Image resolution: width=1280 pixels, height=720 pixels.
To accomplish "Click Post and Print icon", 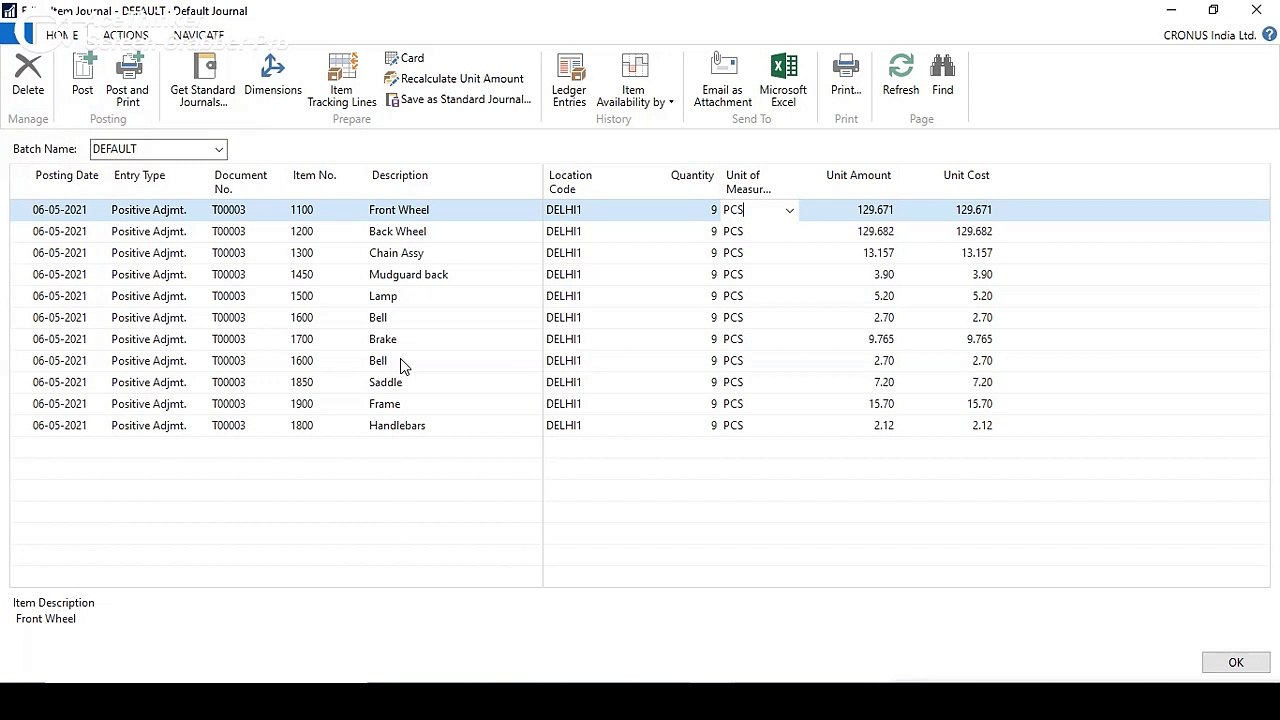I will click(128, 68).
